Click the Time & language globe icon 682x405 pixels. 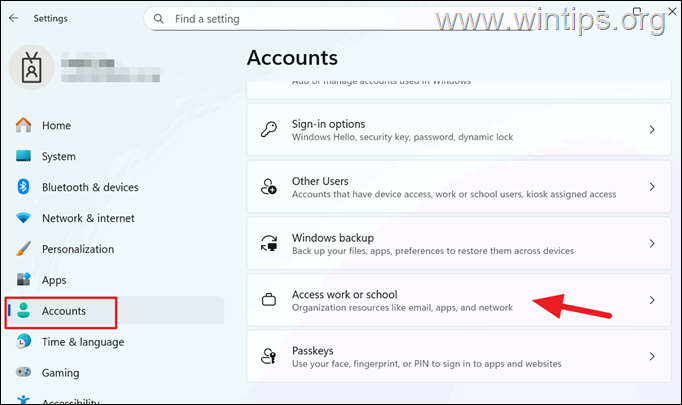point(23,341)
